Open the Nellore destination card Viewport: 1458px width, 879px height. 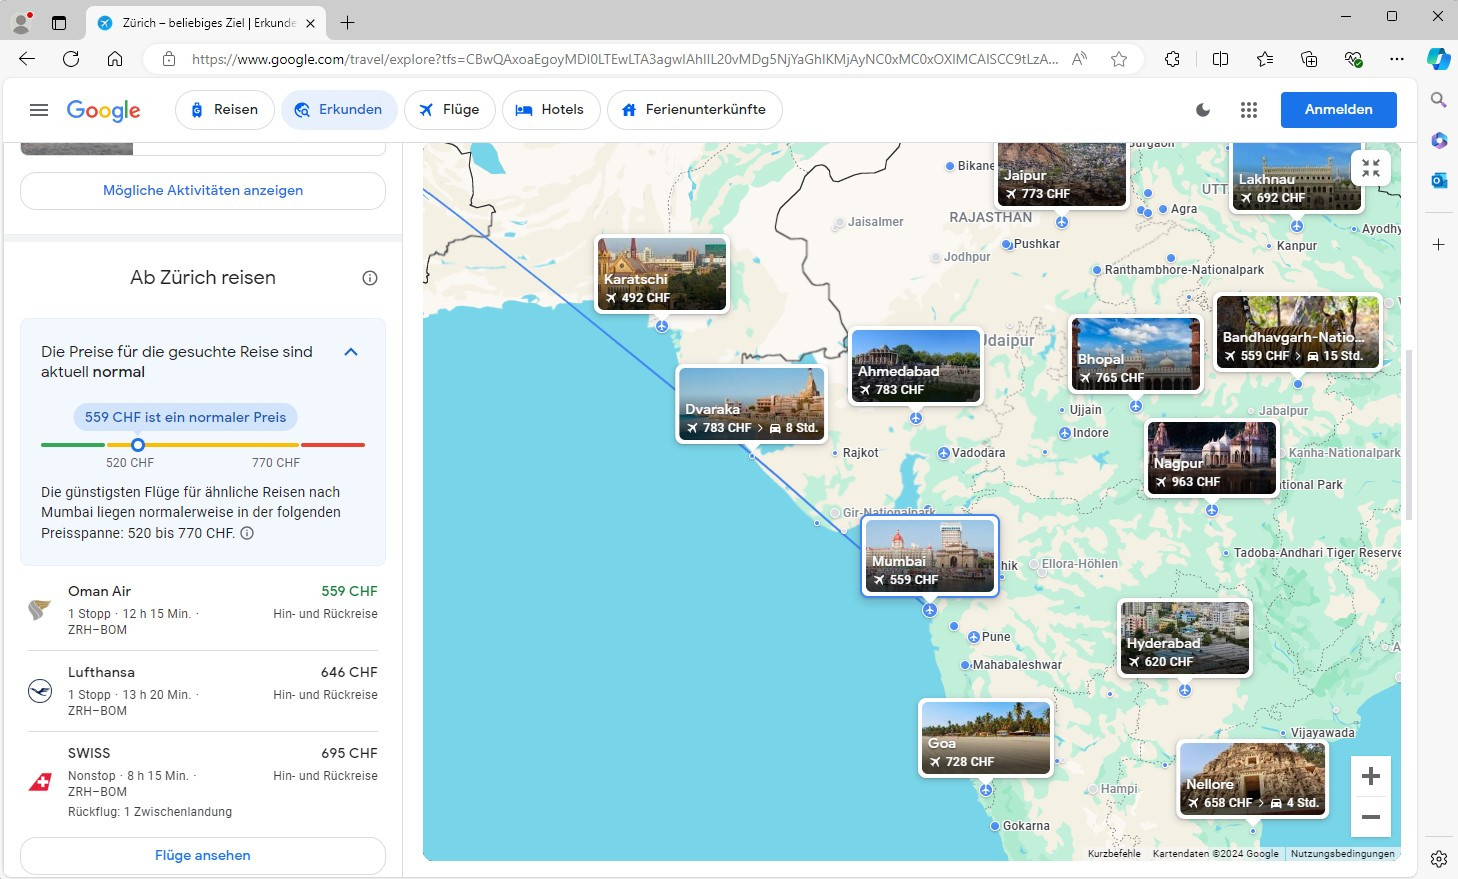click(x=1253, y=779)
